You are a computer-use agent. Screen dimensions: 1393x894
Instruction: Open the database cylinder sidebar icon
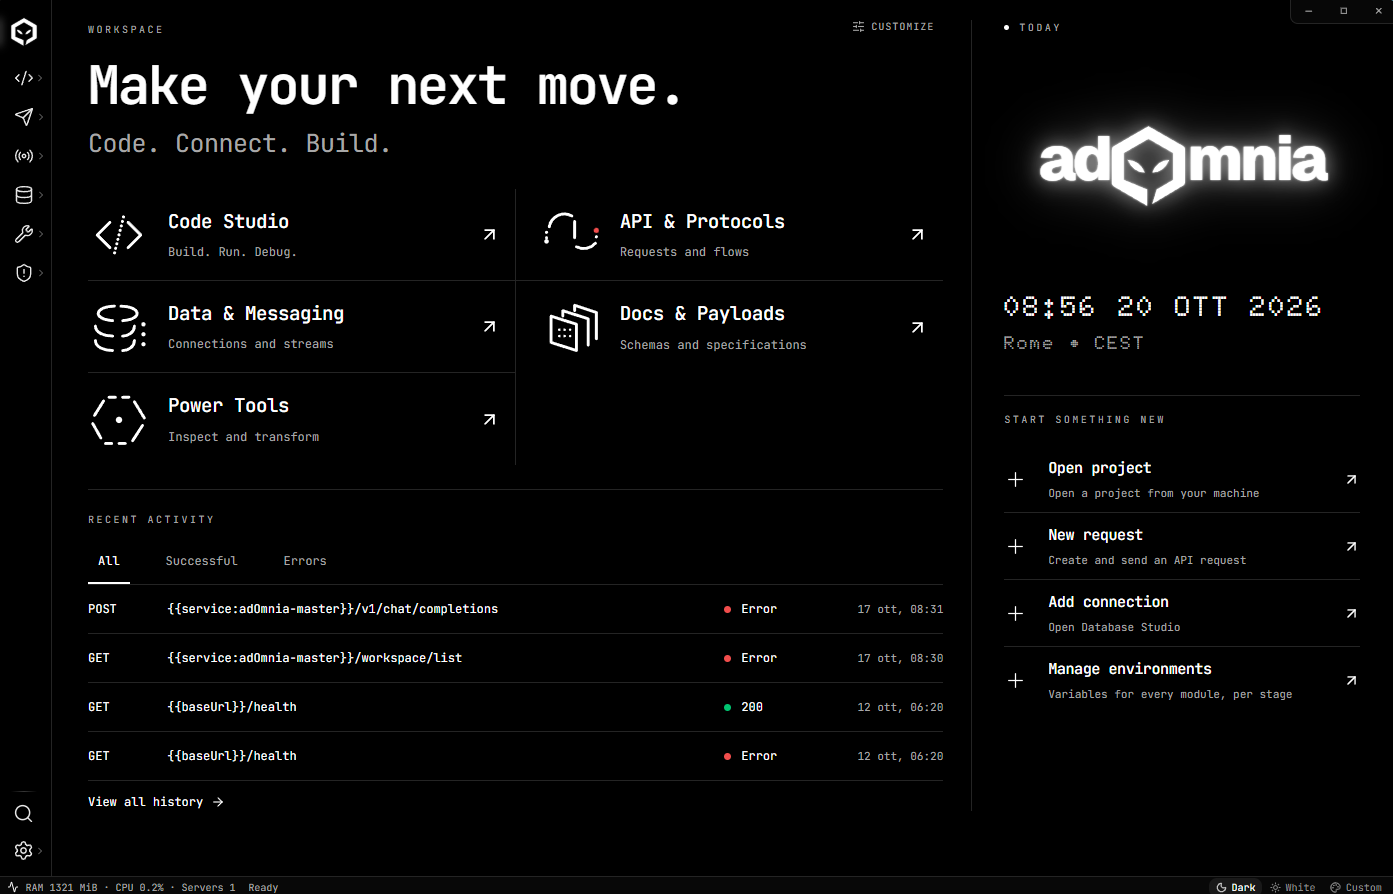(x=24, y=195)
